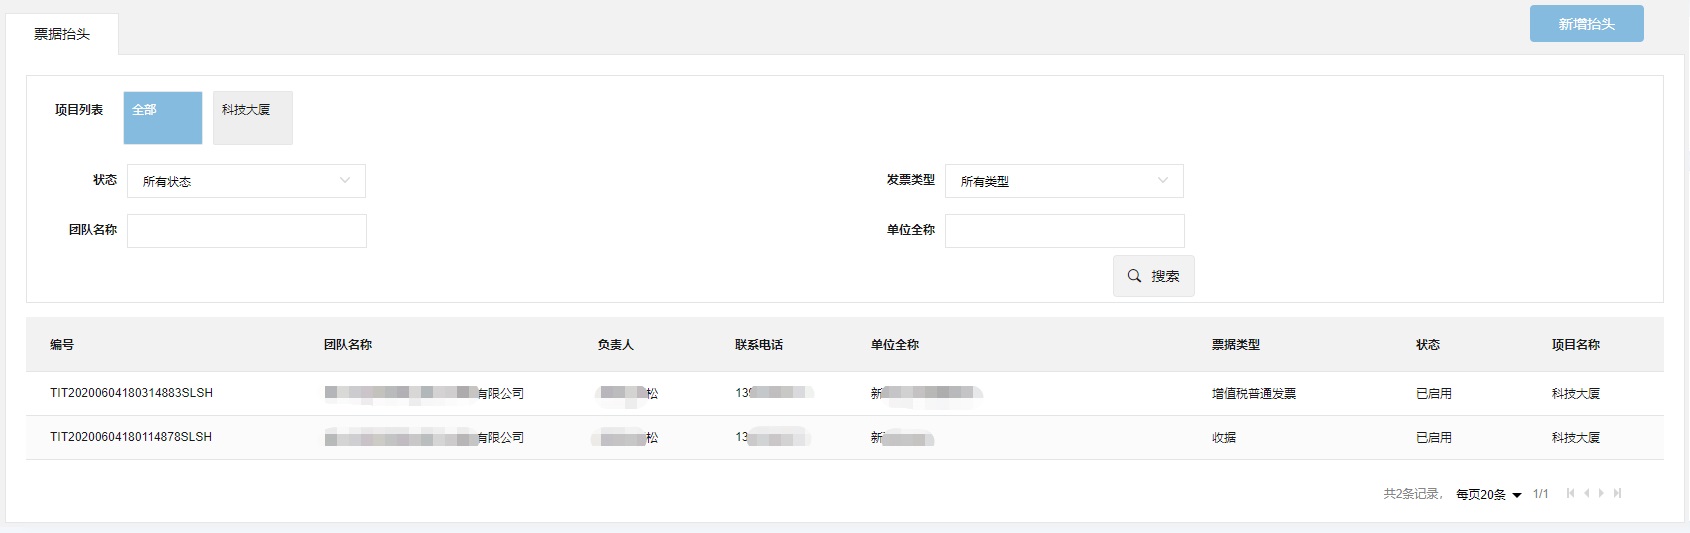1690x533 pixels.
Task: Click the previous page arrow
Action: pyautogui.click(x=1586, y=493)
